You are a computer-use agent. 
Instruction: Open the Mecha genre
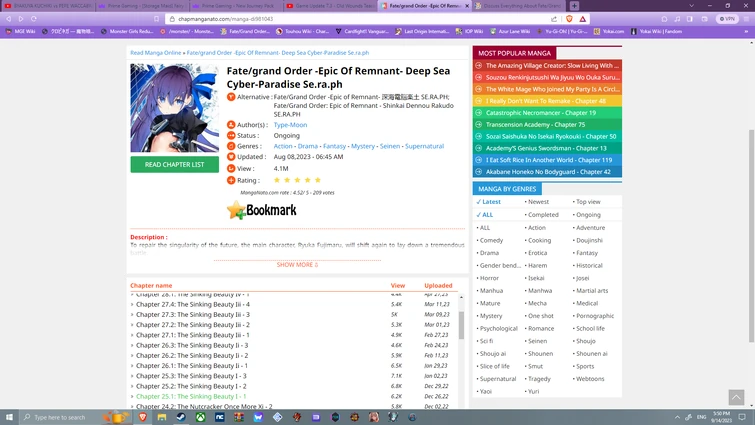[536, 303]
